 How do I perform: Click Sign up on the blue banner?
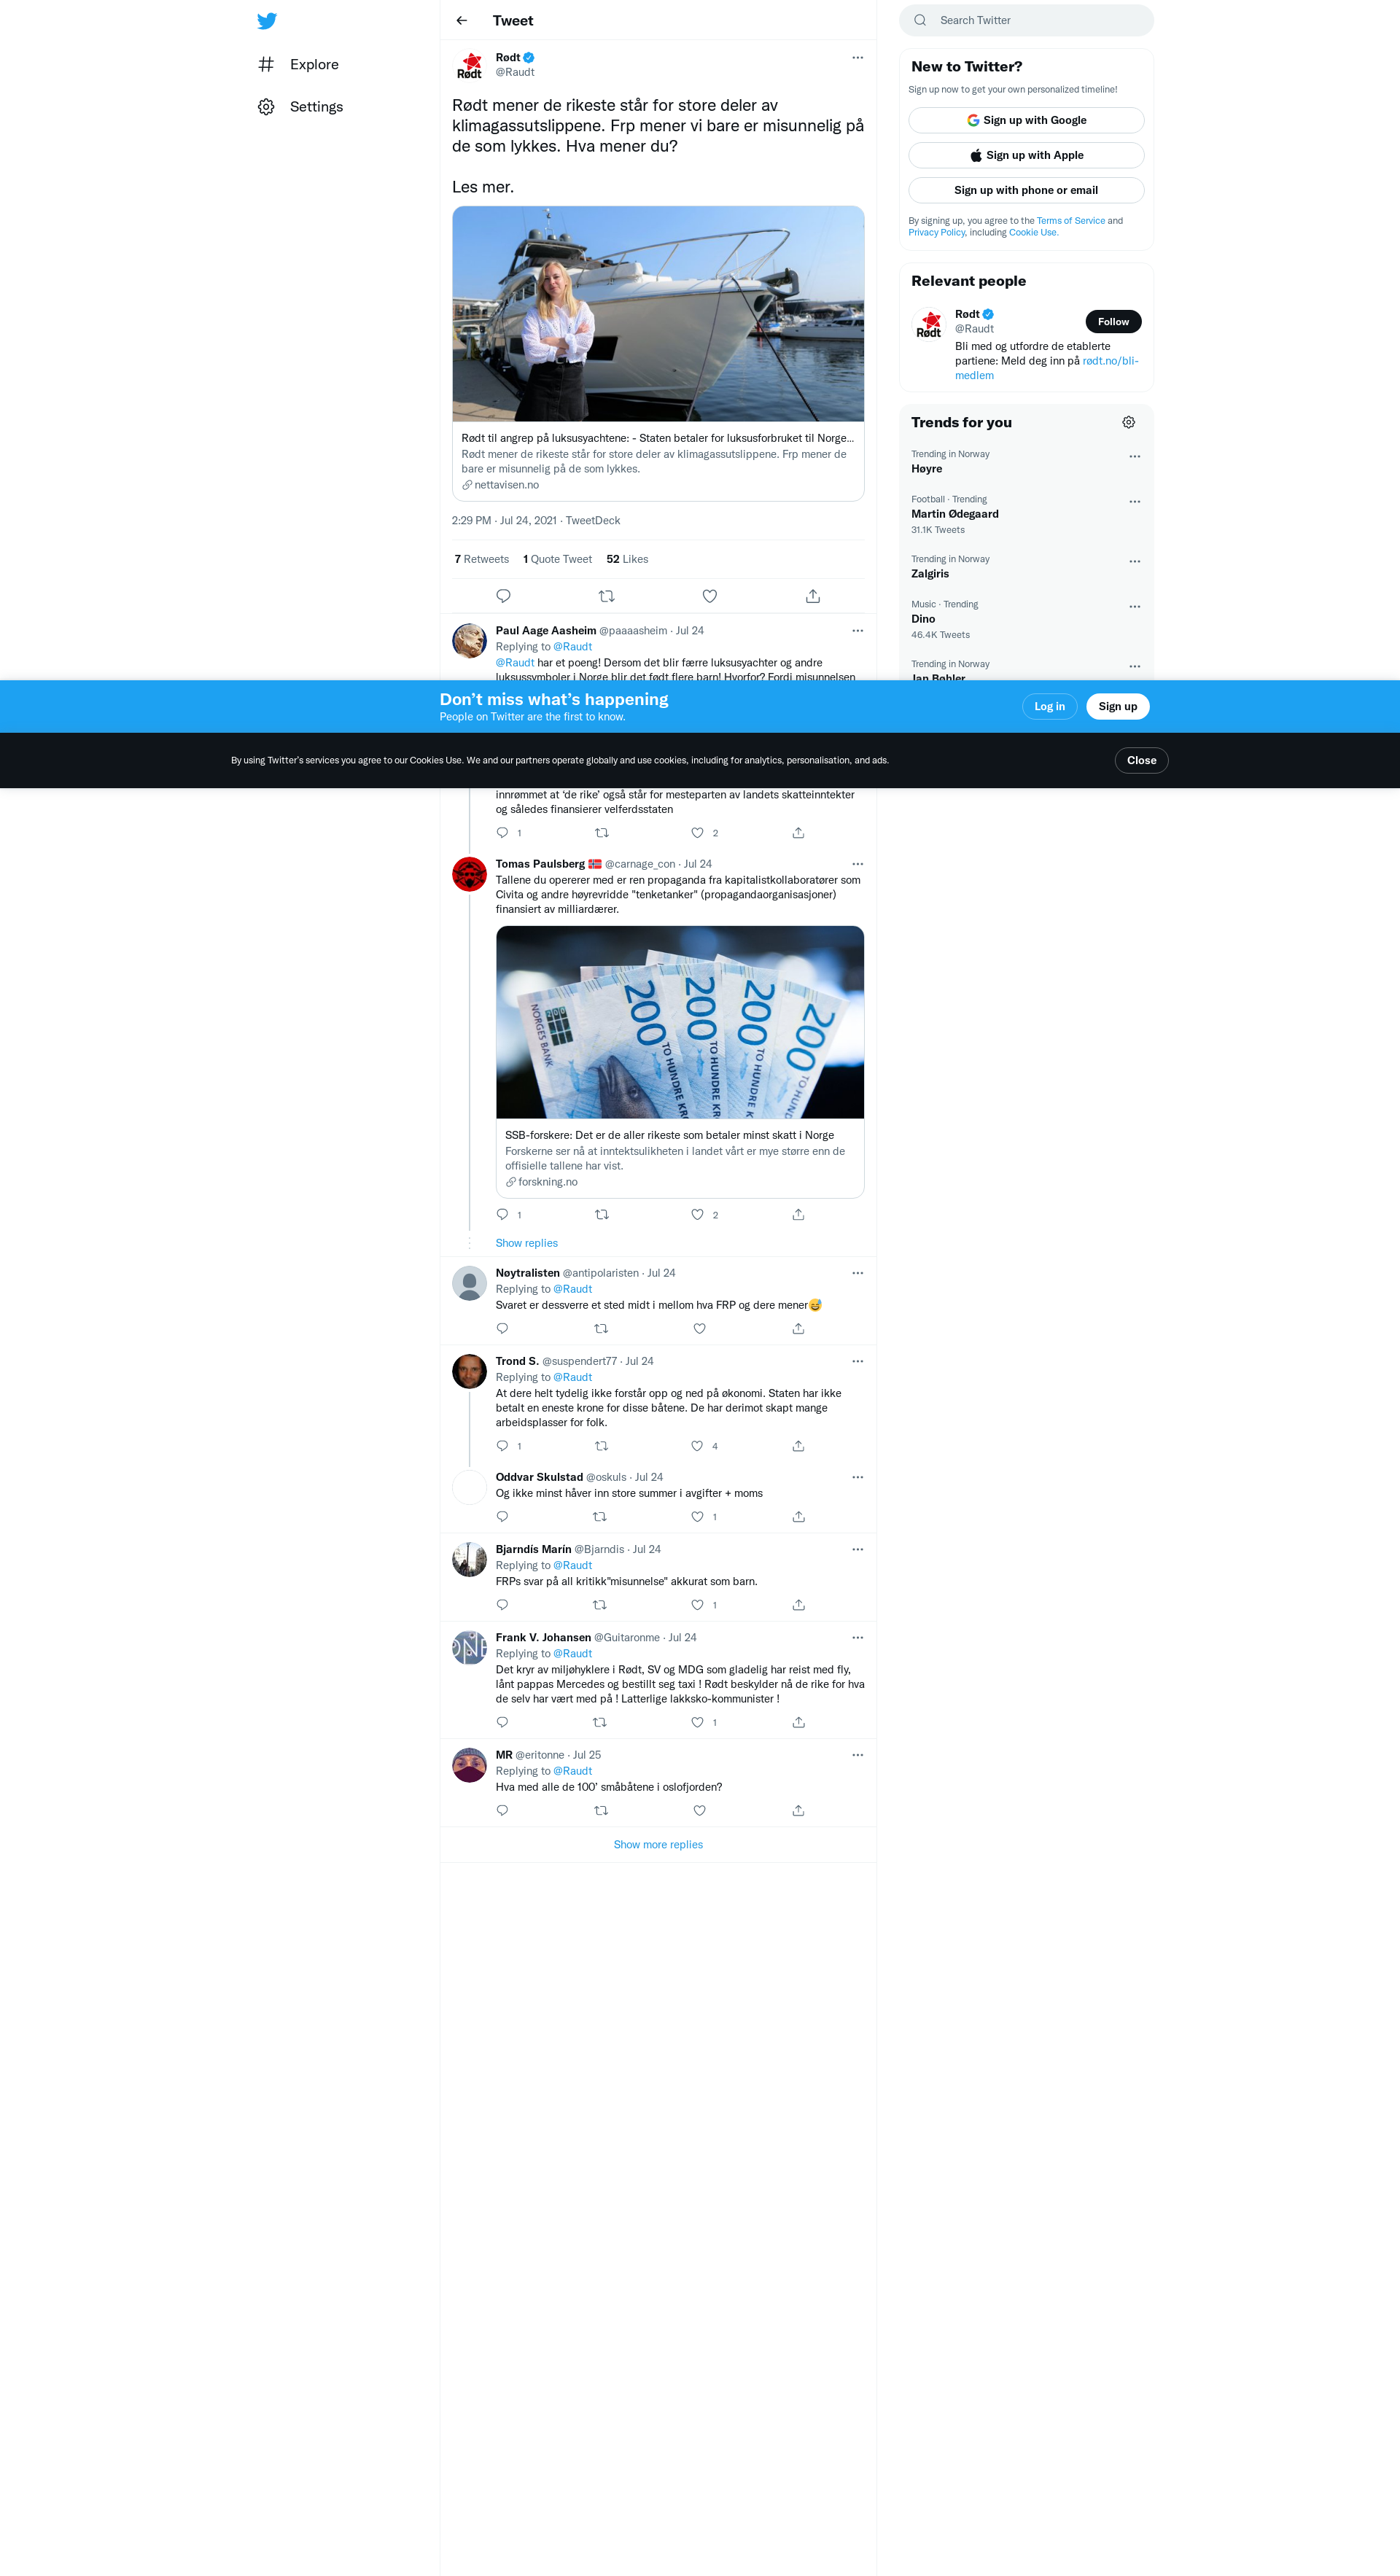(x=1117, y=707)
